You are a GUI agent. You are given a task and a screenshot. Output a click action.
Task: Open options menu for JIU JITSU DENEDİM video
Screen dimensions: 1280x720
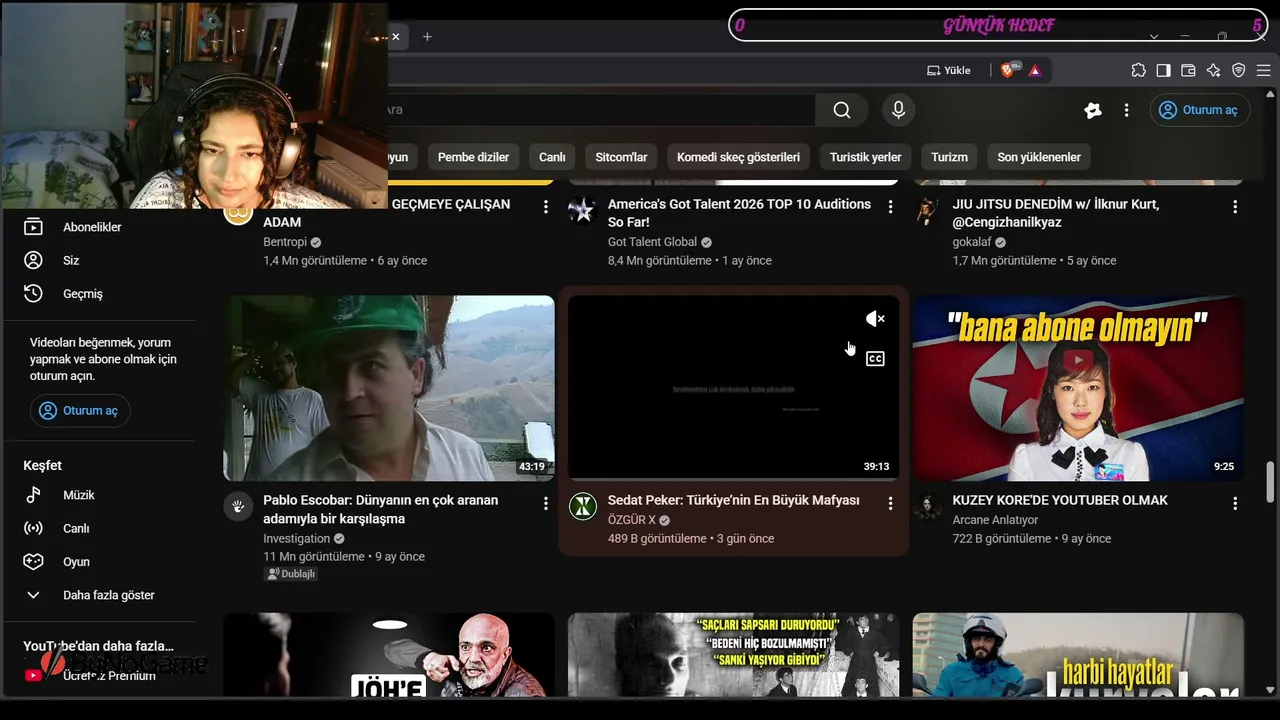click(1235, 207)
